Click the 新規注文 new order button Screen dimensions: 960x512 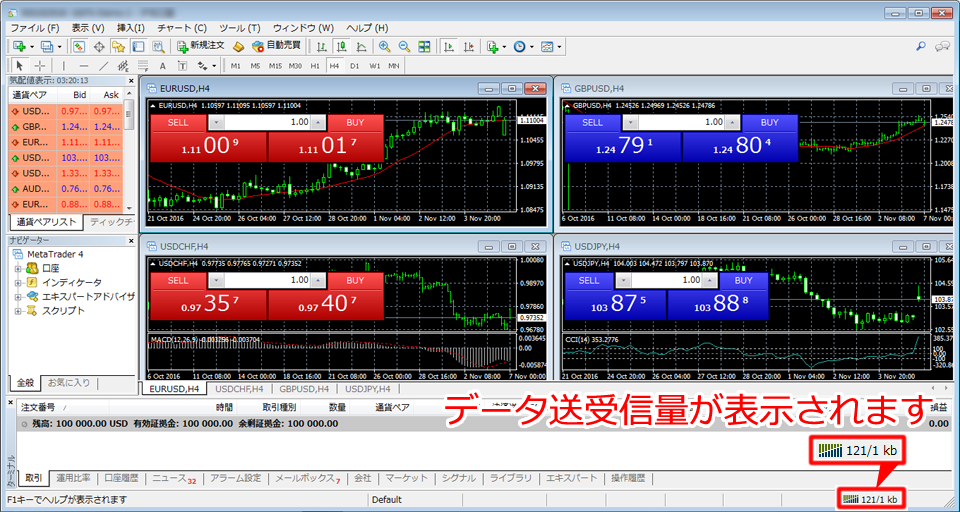[x=201, y=46]
